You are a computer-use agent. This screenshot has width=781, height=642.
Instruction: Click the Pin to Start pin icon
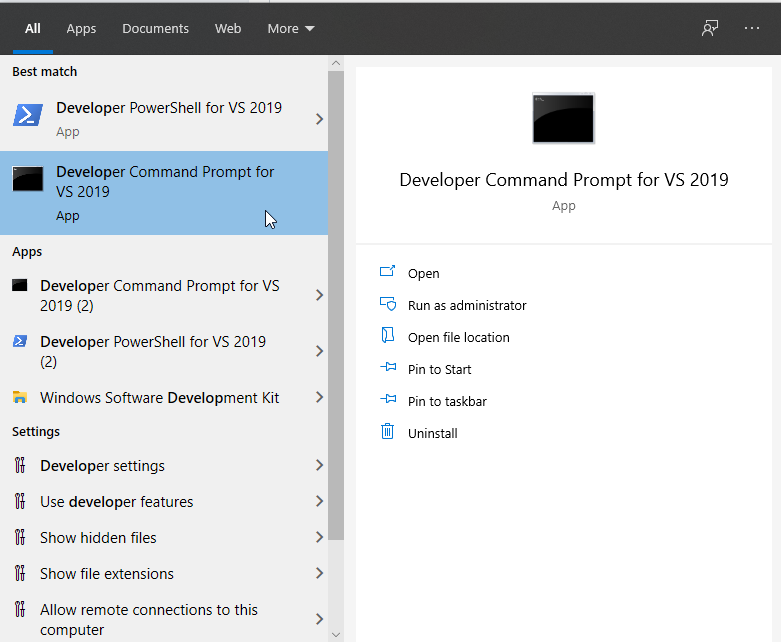click(x=388, y=368)
